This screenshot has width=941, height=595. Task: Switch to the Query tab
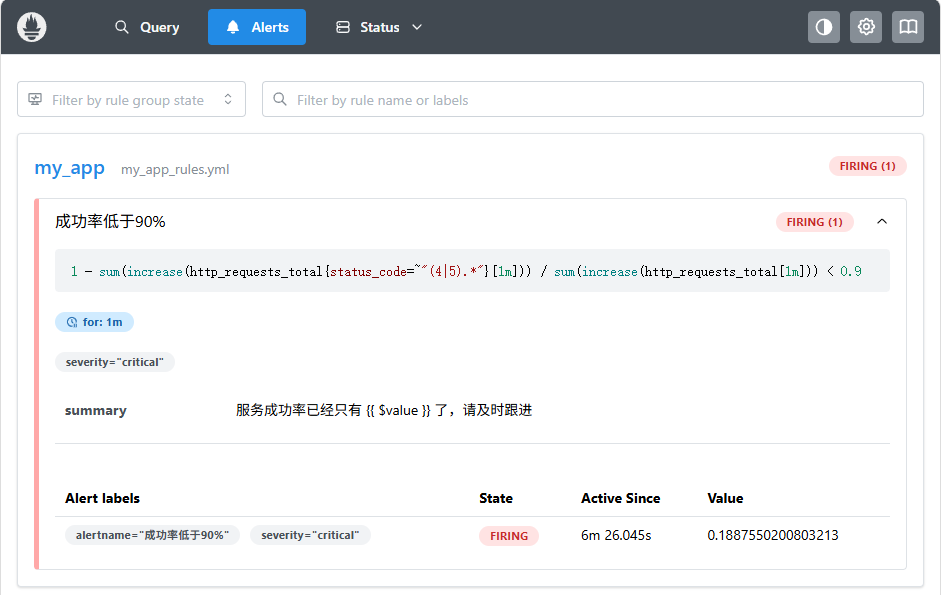pyautogui.click(x=147, y=27)
